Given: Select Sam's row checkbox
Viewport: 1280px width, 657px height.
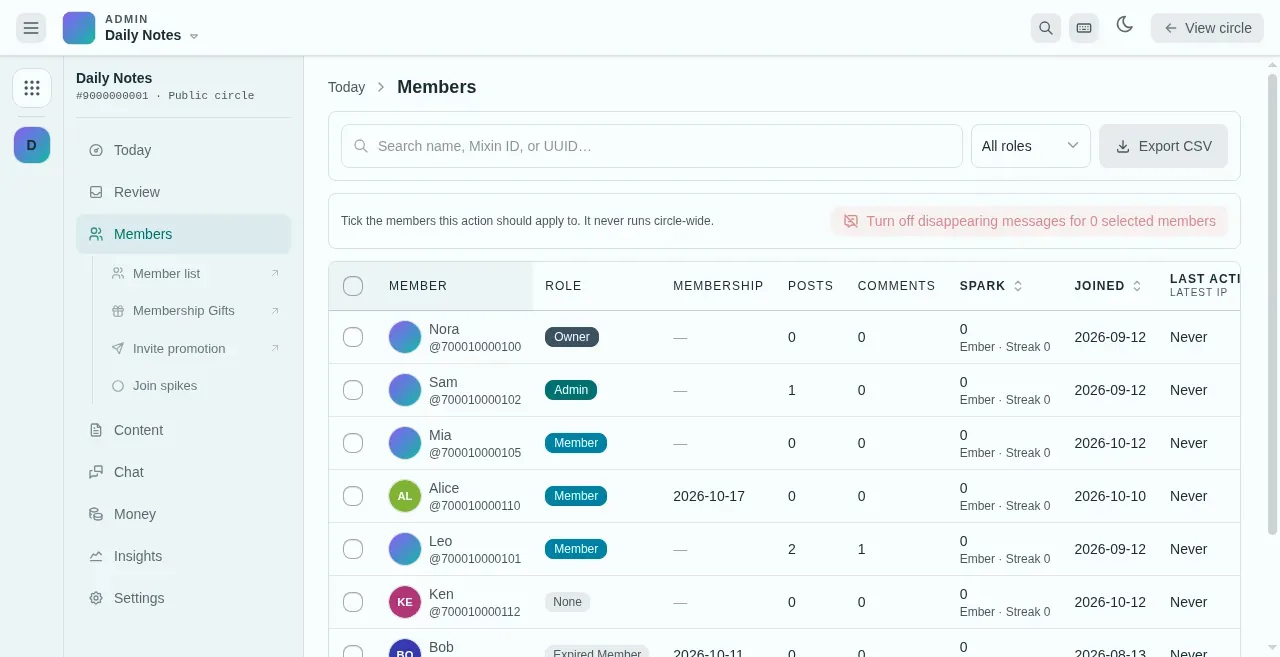Looking at the screenshot, I should (353, 390).
